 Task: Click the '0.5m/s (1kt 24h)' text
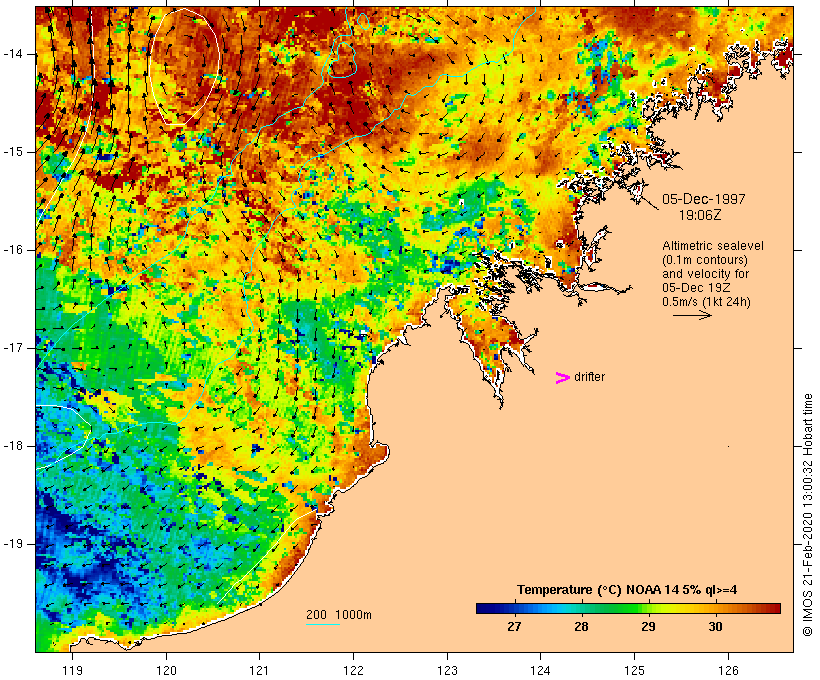click(706, 302)
